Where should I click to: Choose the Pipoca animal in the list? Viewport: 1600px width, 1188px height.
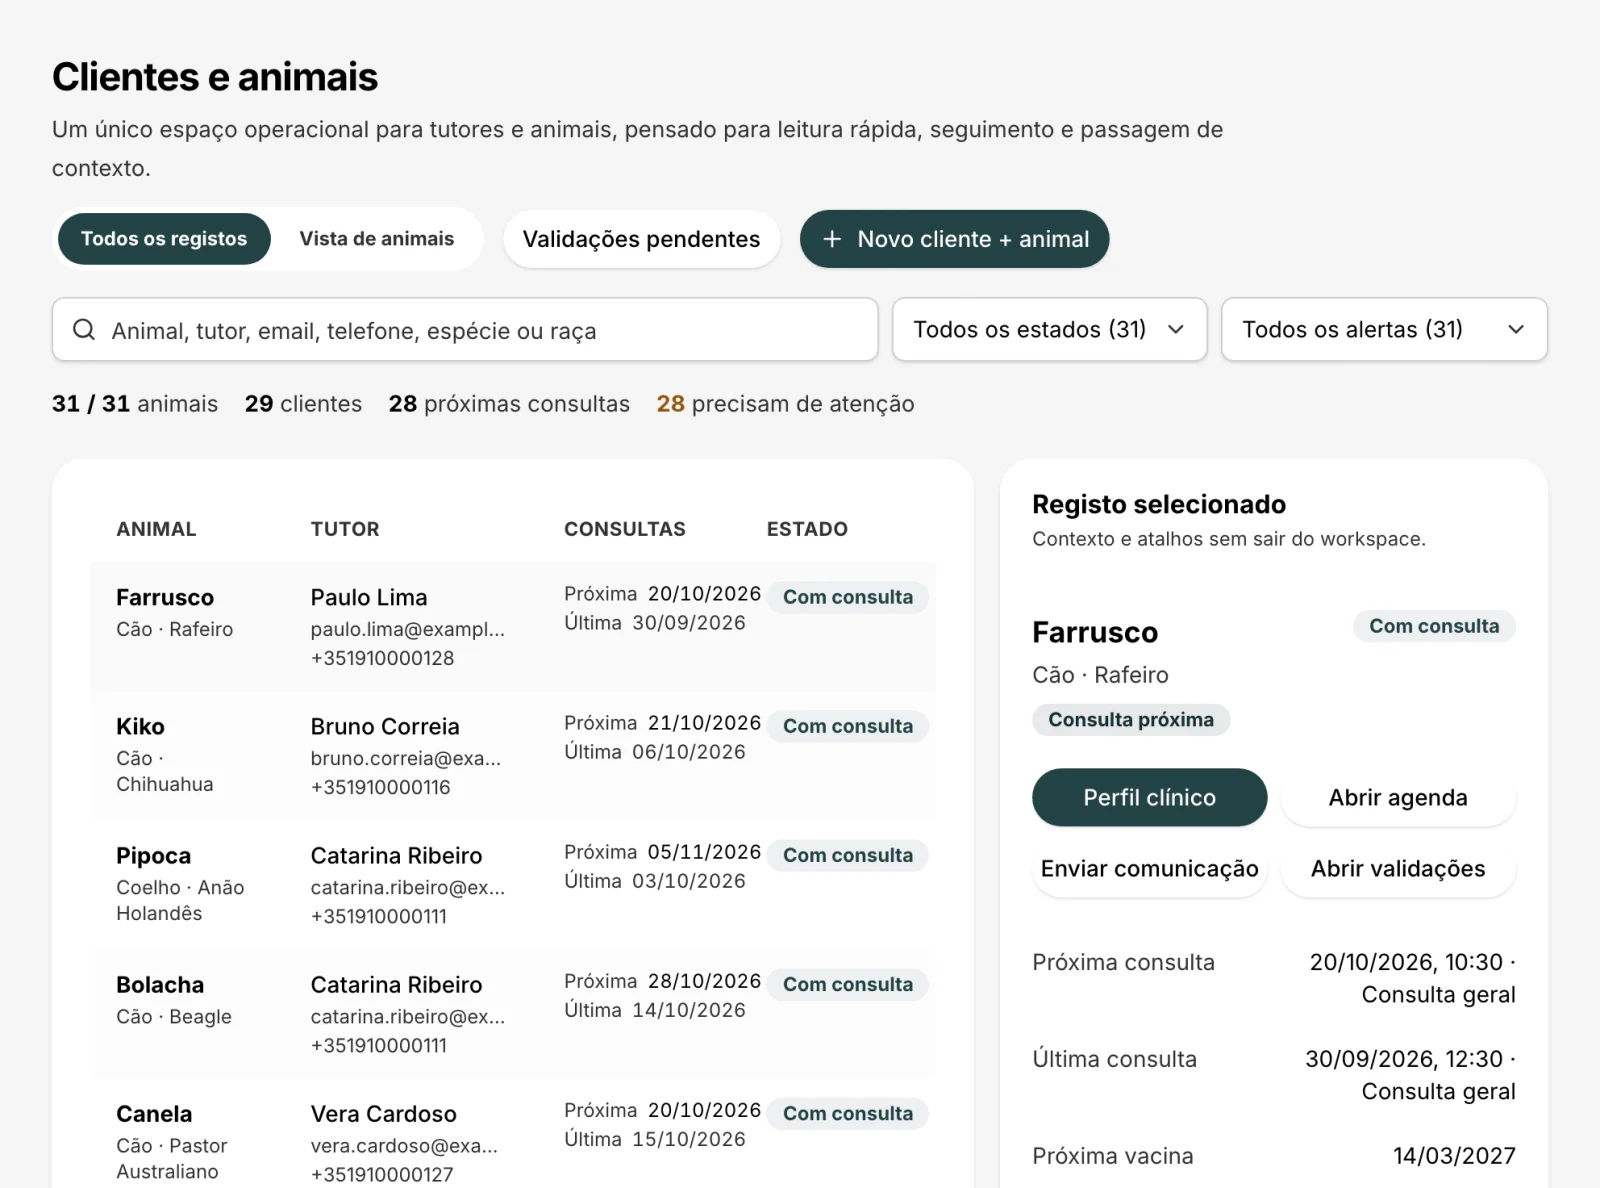pos(513,885)
